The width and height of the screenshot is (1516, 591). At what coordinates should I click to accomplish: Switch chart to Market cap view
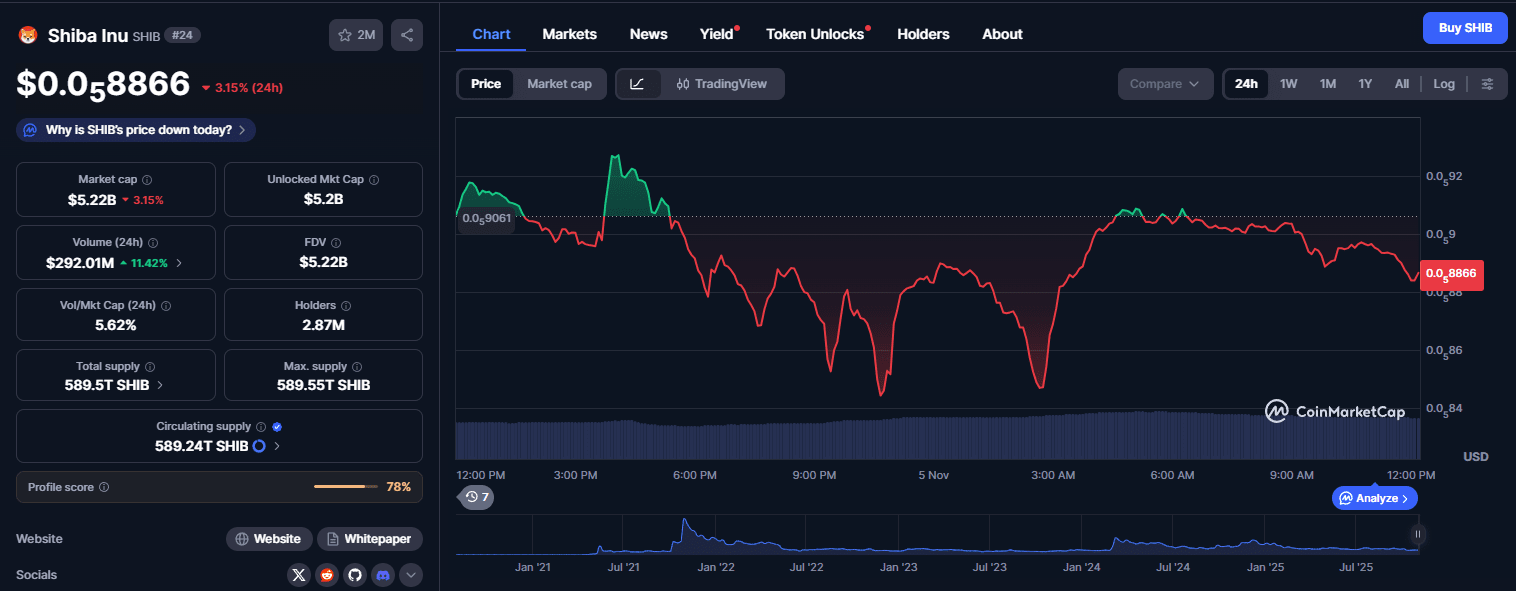tap(559, 84)
